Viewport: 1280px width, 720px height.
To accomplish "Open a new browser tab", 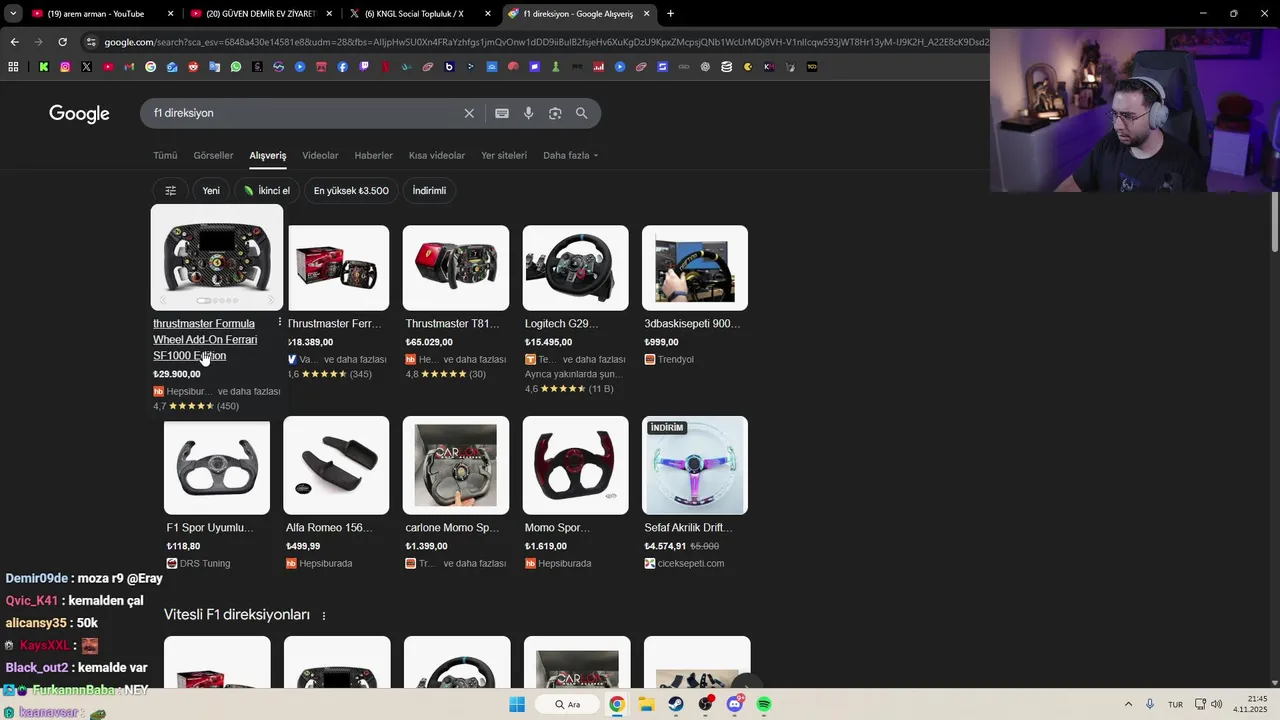I will pyautogui.click(x=670, y=14).
